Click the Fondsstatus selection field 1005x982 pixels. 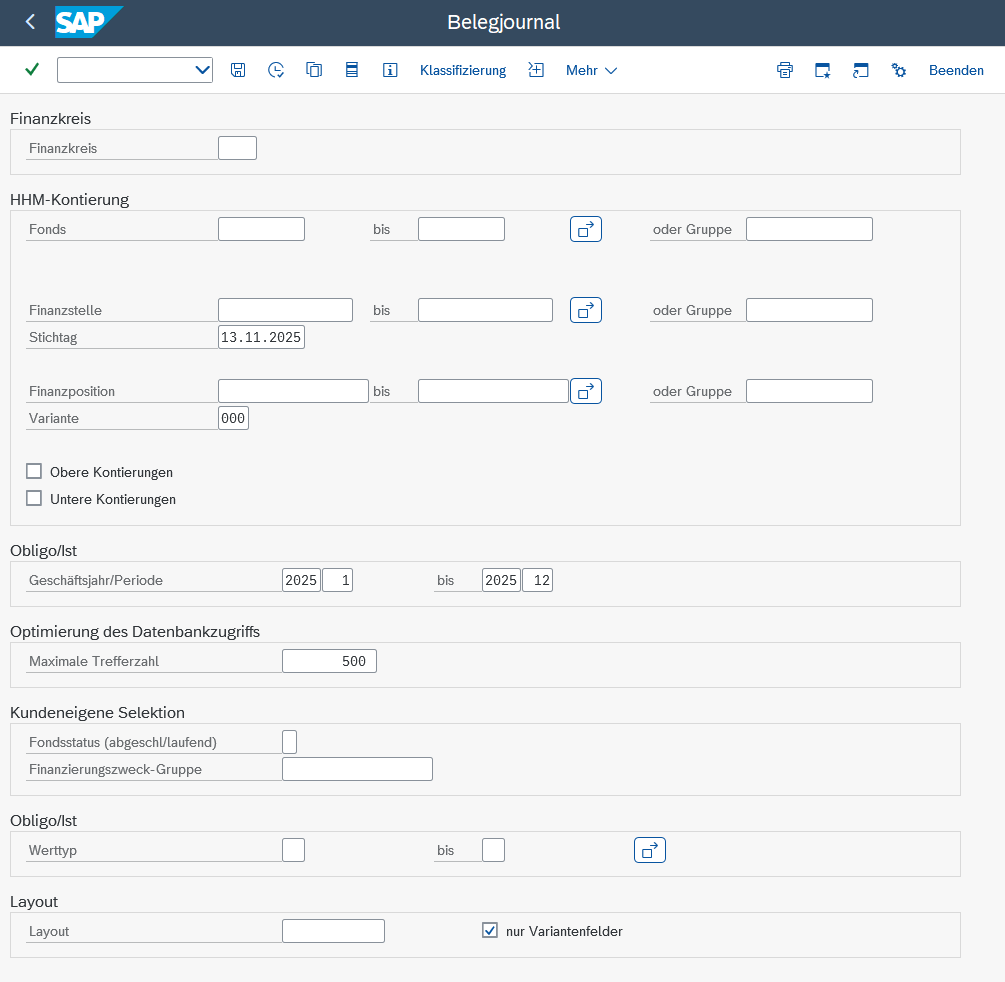pos(290,742)
